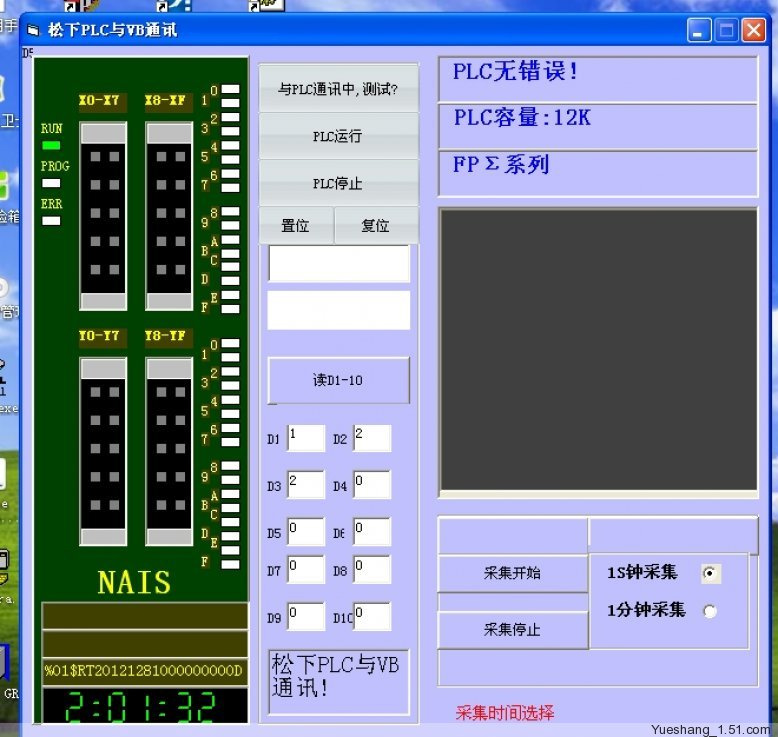This screenshot has width=778, height=737.
Task: Select the 1分钟采集 radio button
Action: (710, 611)
